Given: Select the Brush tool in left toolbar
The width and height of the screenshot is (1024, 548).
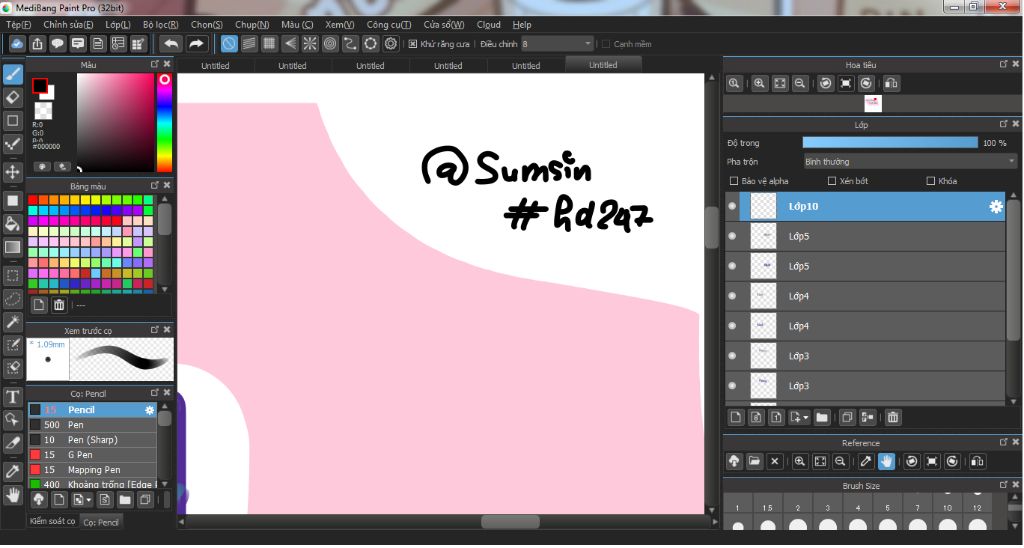Looking at the screenshot, I should tap(12, 74).
